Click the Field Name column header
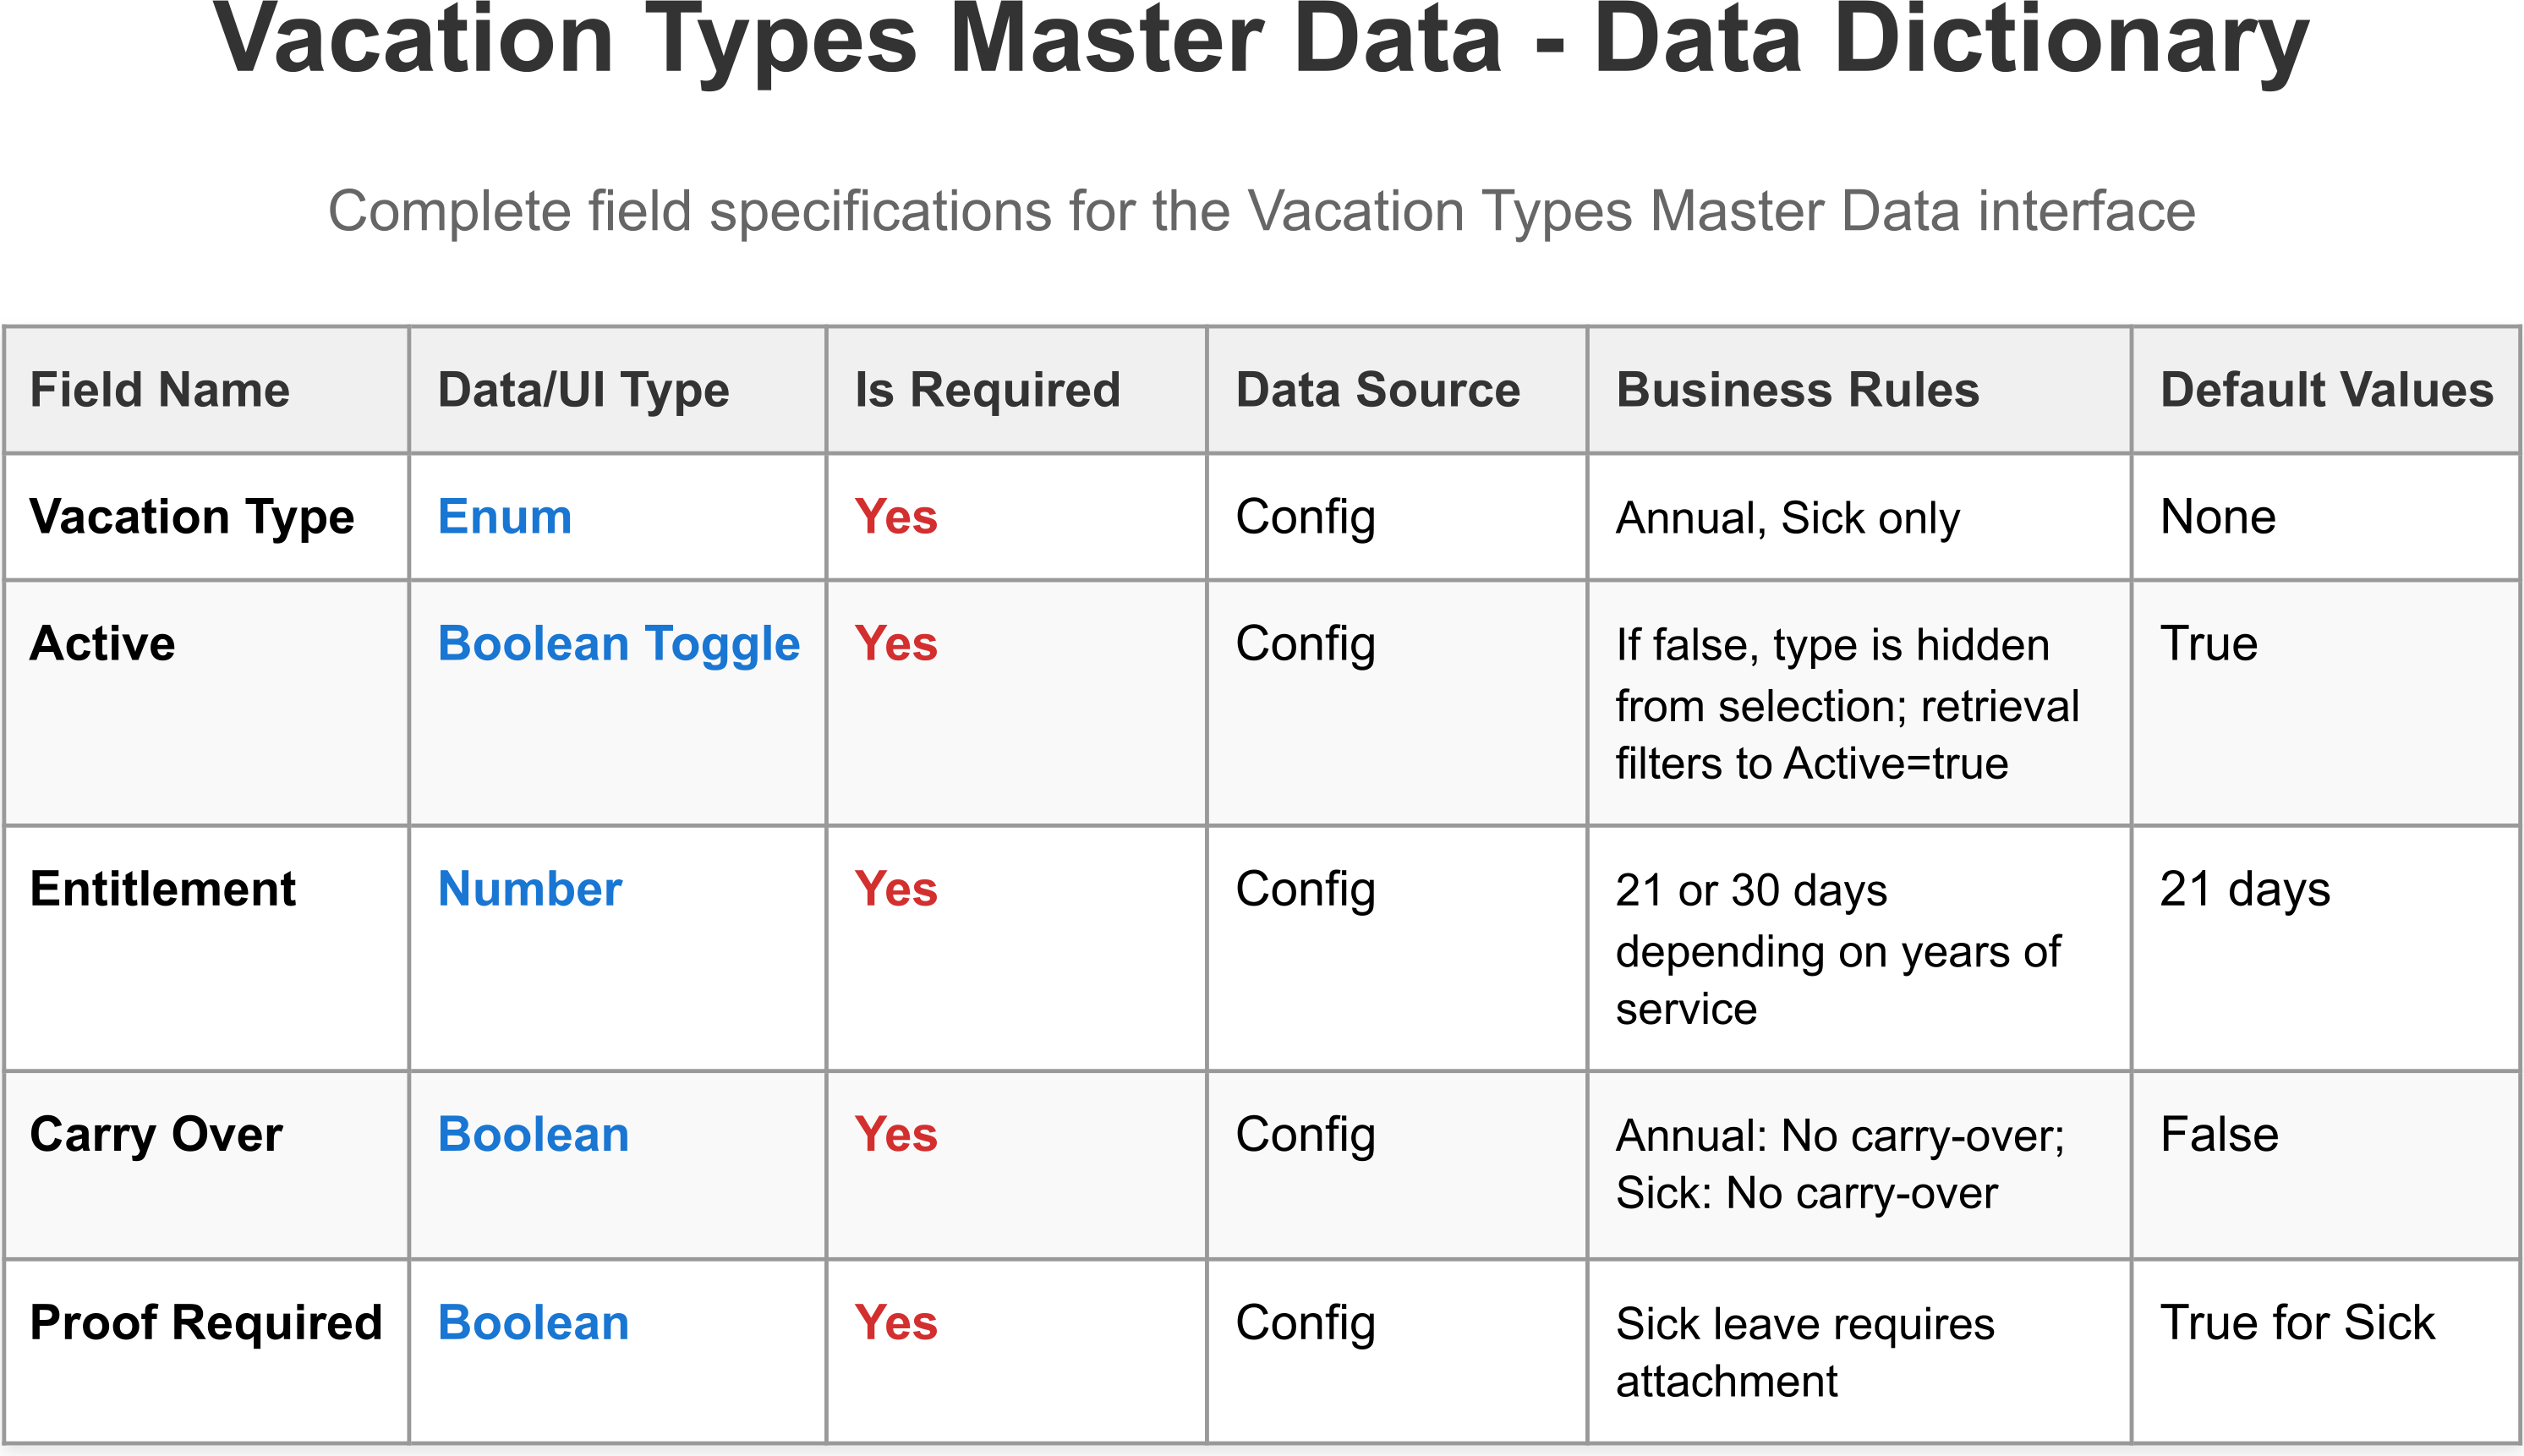 point(160,390)
